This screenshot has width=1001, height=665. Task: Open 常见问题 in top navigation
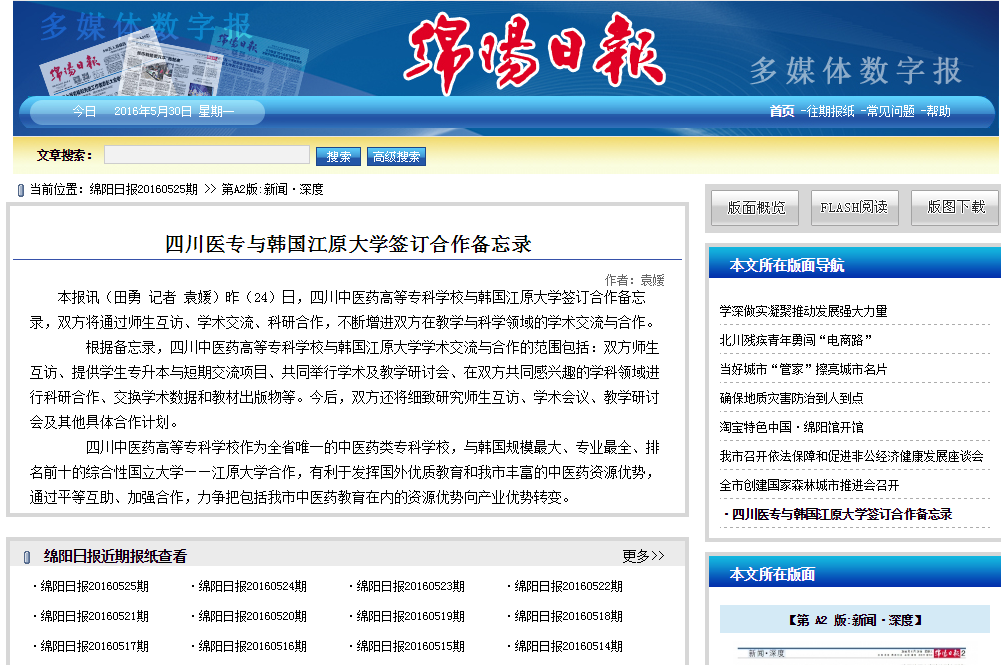coord(889,112)
